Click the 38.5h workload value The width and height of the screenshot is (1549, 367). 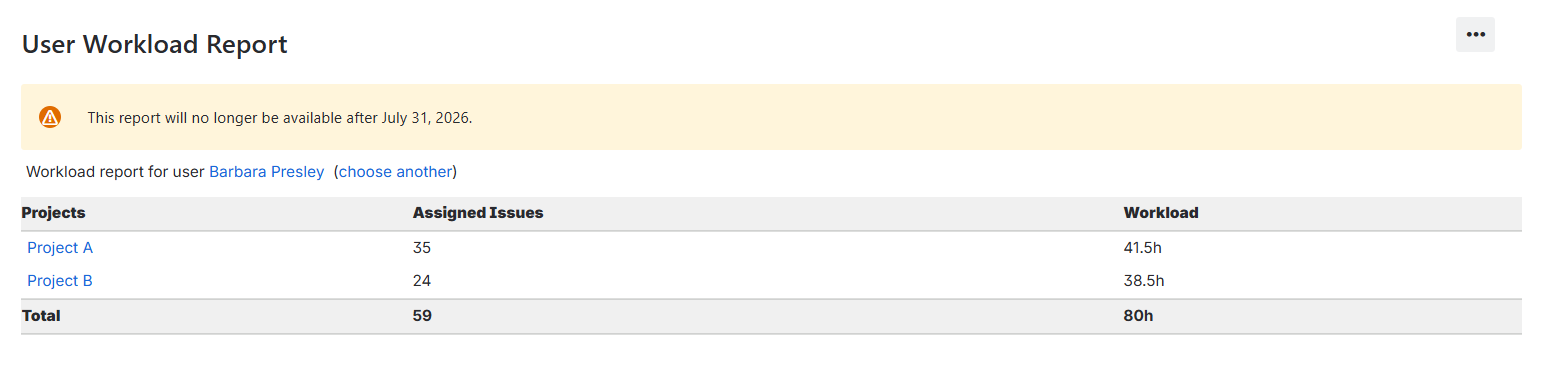click(x=1144, y=281)
